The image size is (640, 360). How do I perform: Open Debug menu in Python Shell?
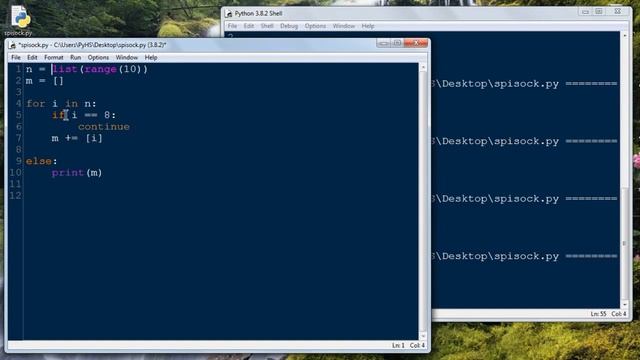pyautogui.click(x=289, y=26)
